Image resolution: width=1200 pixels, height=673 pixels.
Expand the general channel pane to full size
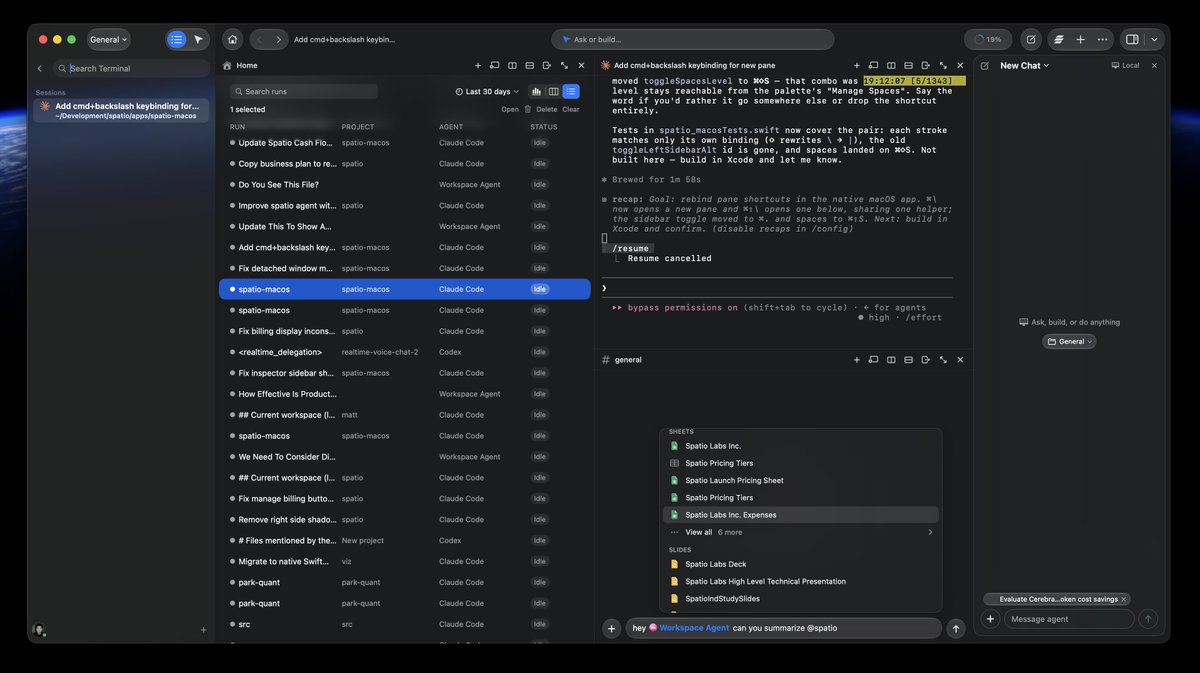coord(942,359)
